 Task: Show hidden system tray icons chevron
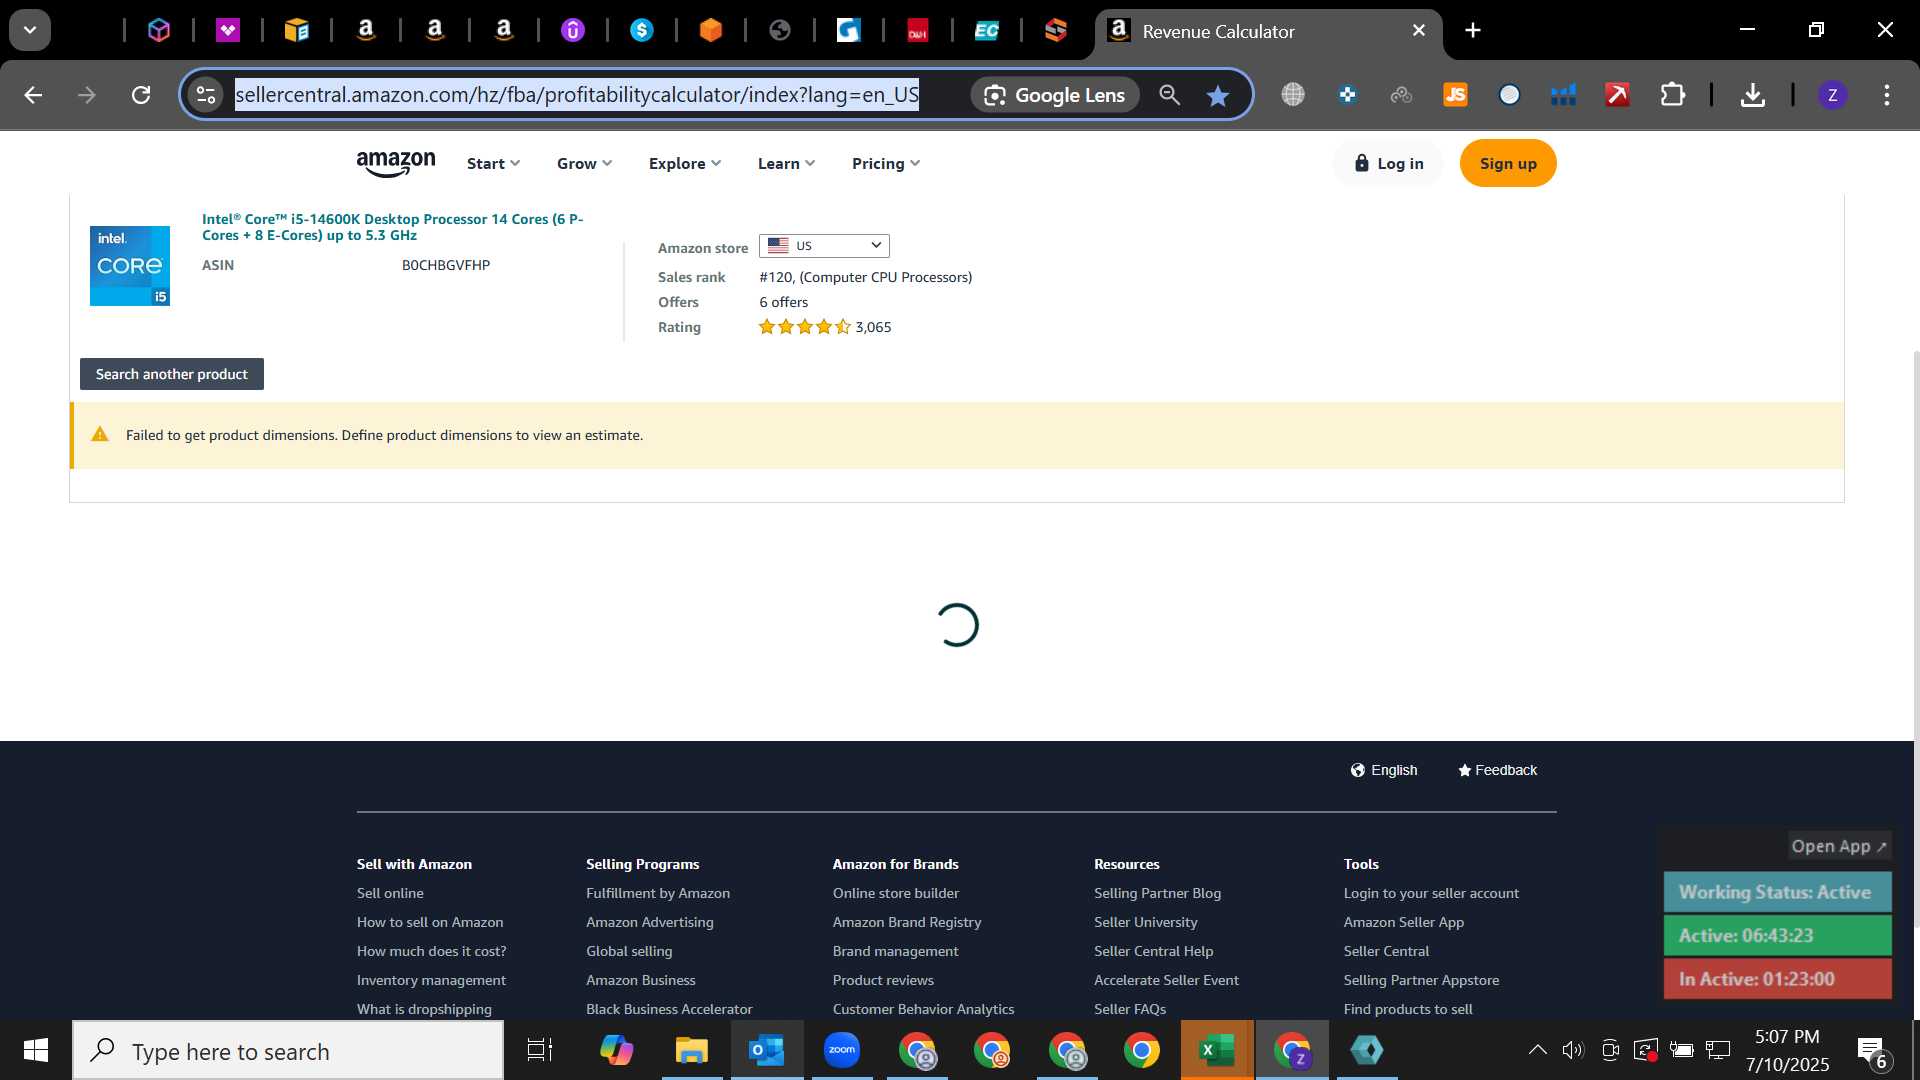pos(1537,1050)
